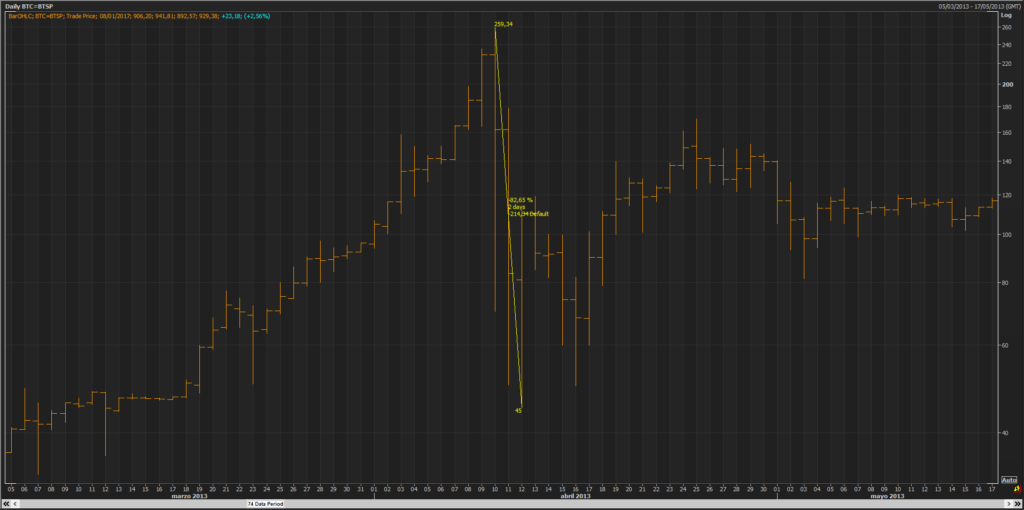Select the 259,34 trendline start label
The width and height of the screenshot is (1024, 510).
[503, 24]
